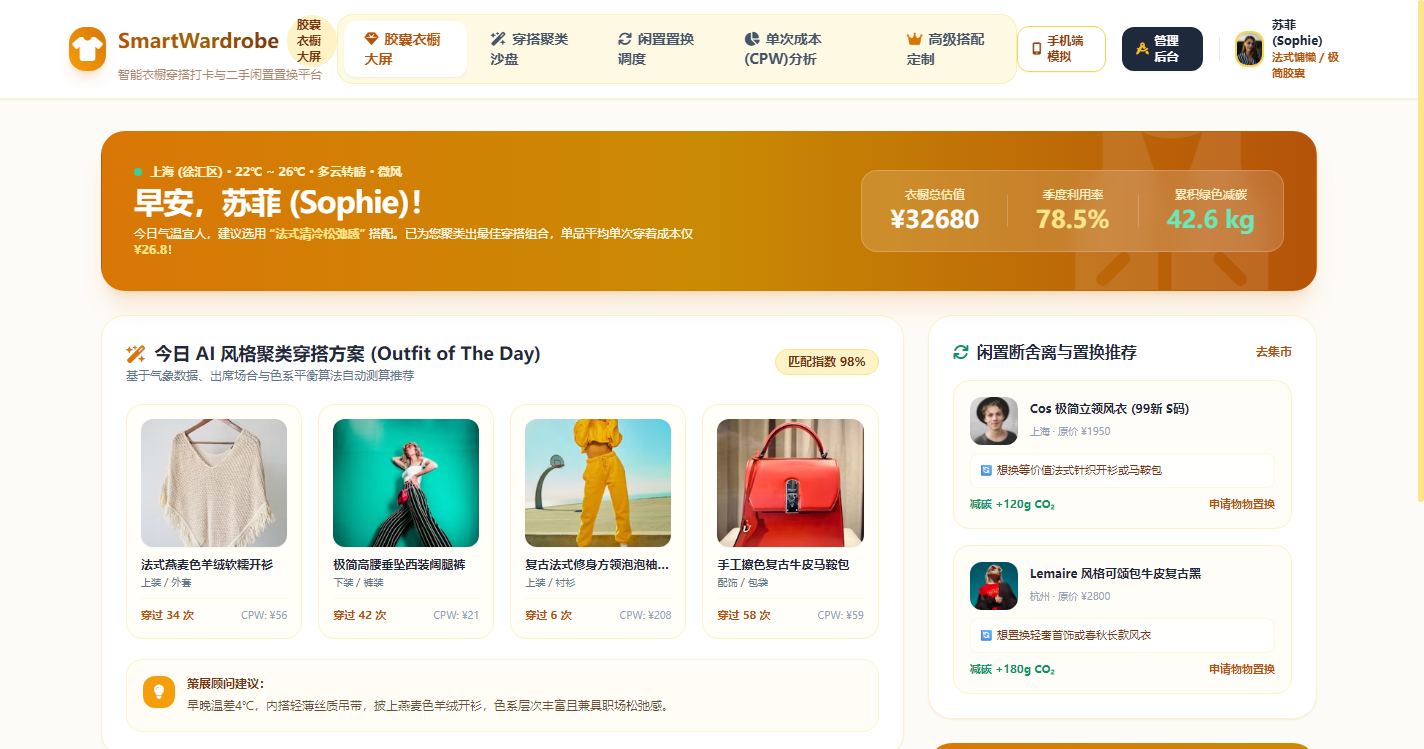Image resolution: width=1424 pixels, height=749 pixels.
Task: Click the 穿过 34 次 text
Action: (167, 615)
